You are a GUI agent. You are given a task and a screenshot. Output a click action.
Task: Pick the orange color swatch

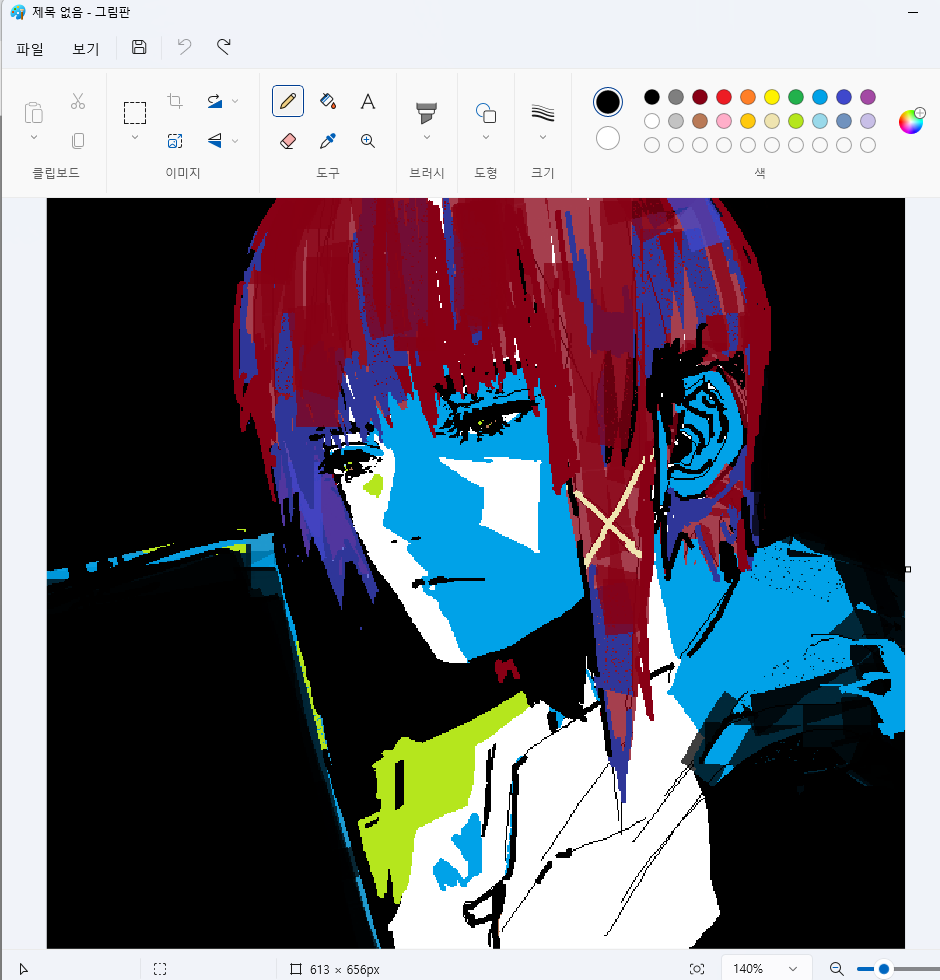(748, 97)
